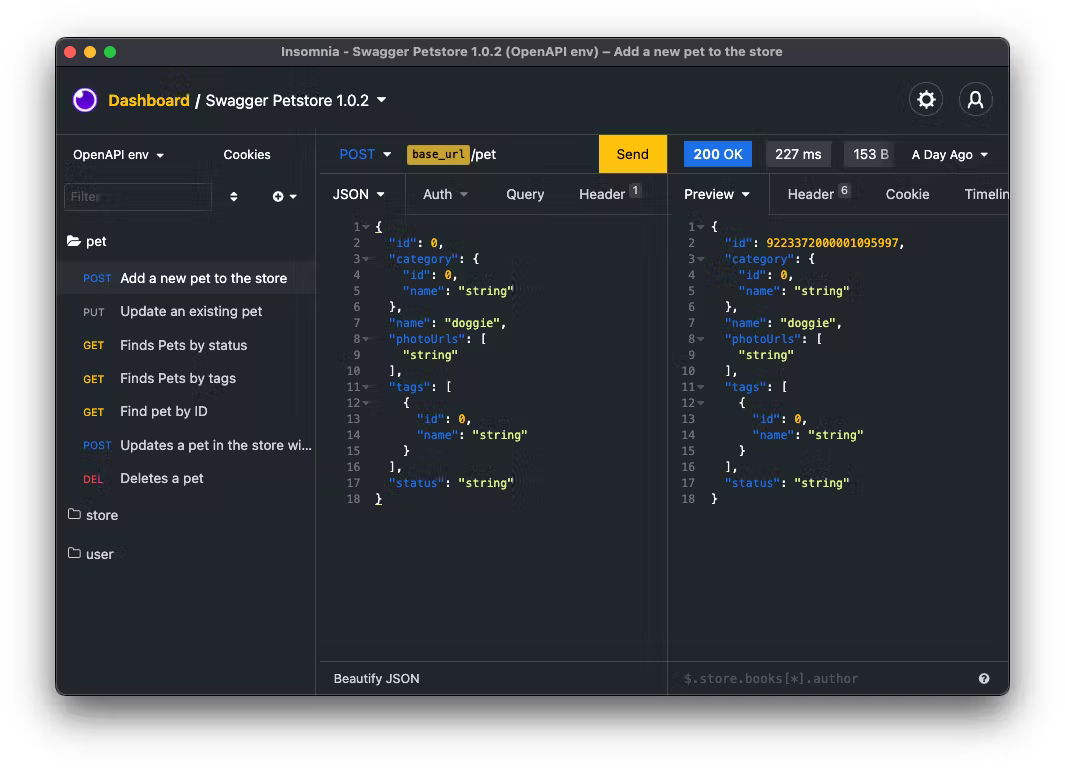The height and width of the screenshot is (769, 1065).
Task: Select Add a new pet to the store
Action: pos(187,278)
